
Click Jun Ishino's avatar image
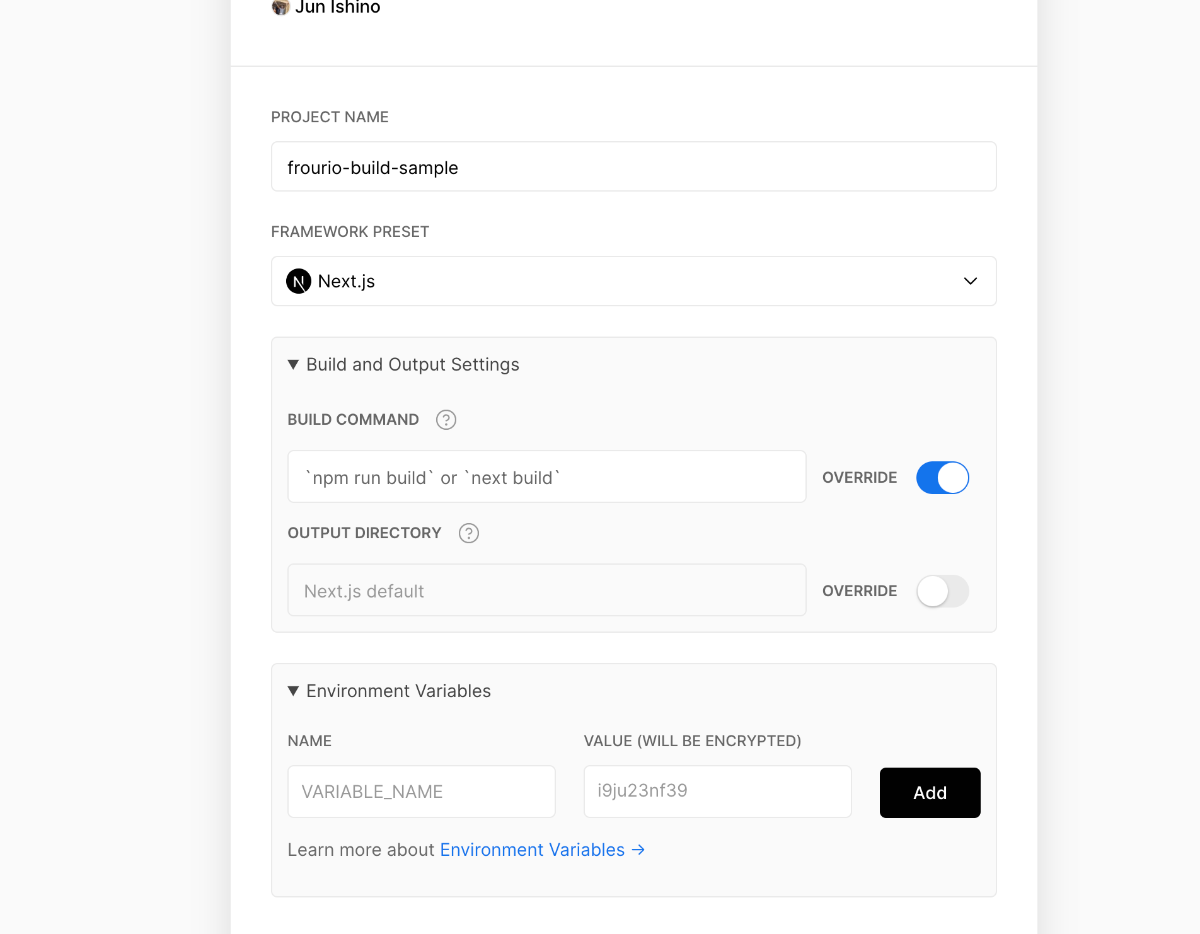pyautogui.click(x=281, y=7)
